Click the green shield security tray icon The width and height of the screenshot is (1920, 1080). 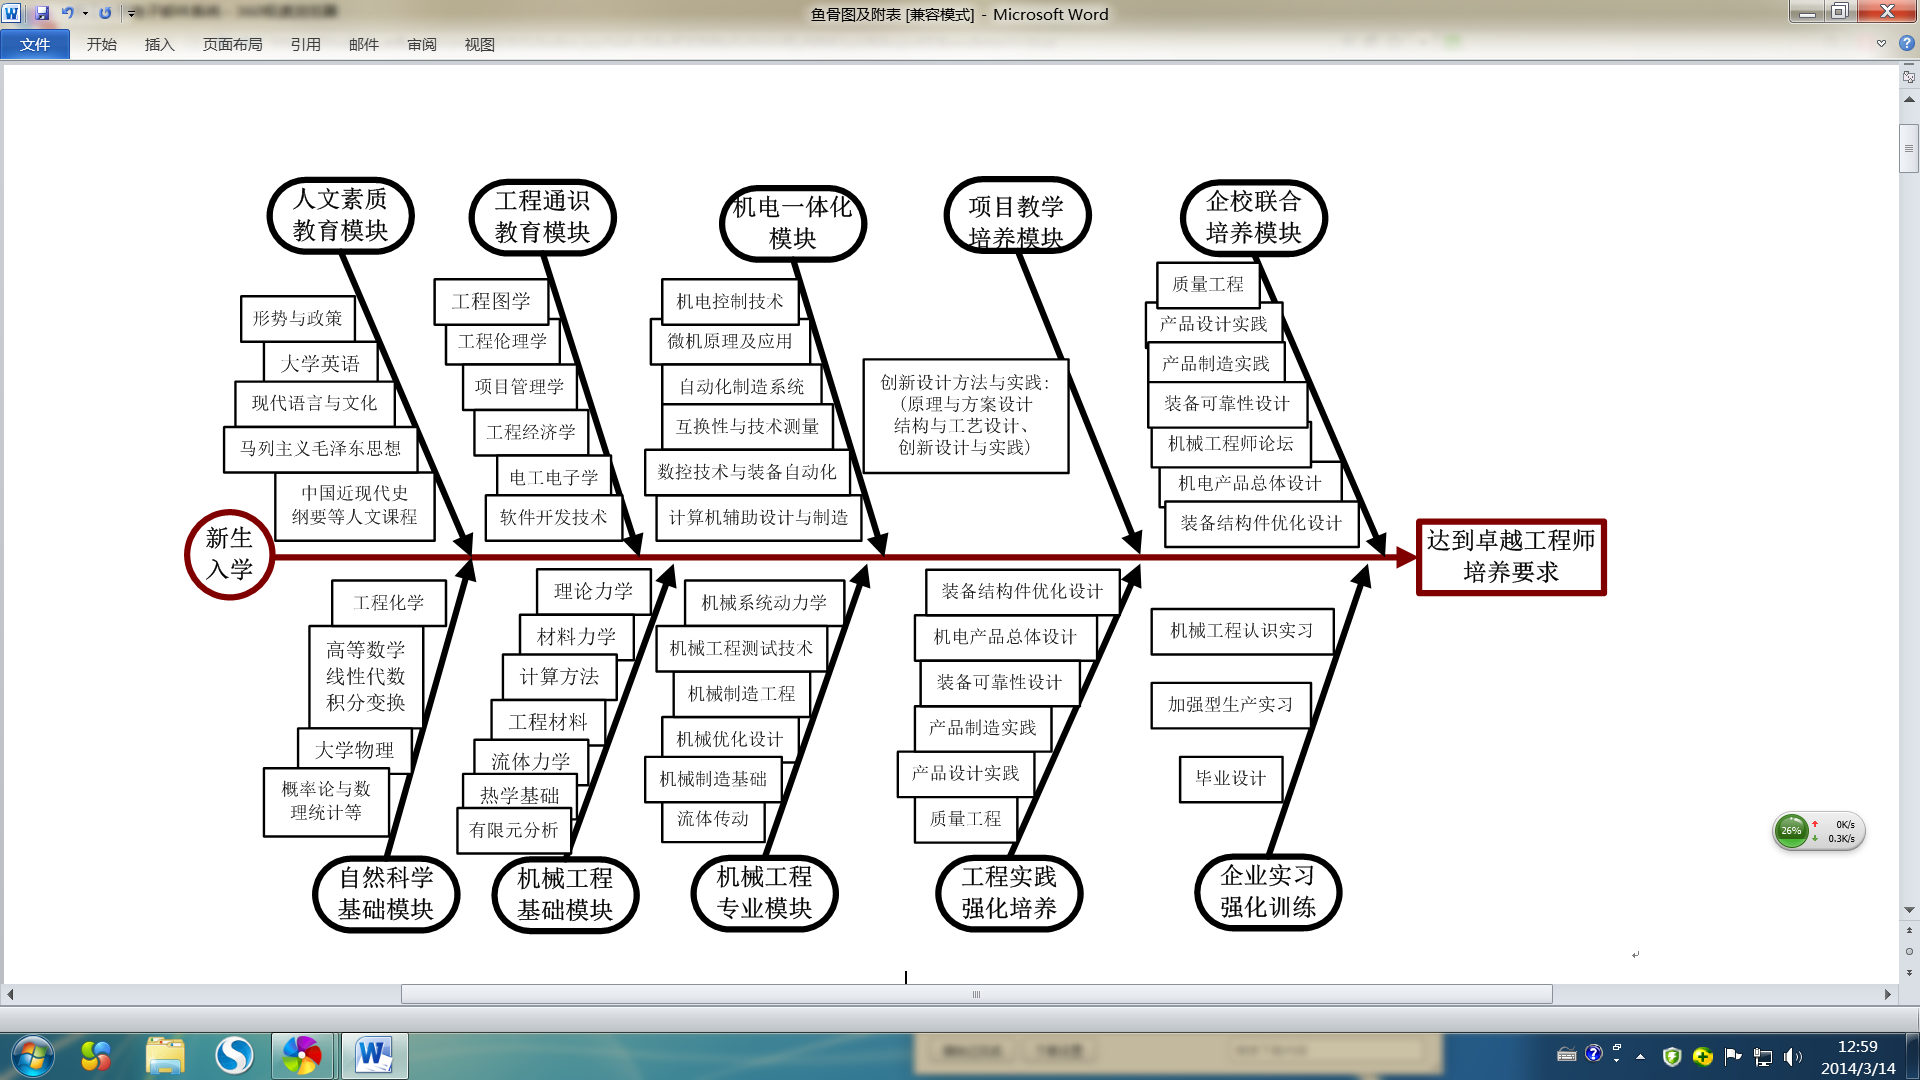1671,1056
